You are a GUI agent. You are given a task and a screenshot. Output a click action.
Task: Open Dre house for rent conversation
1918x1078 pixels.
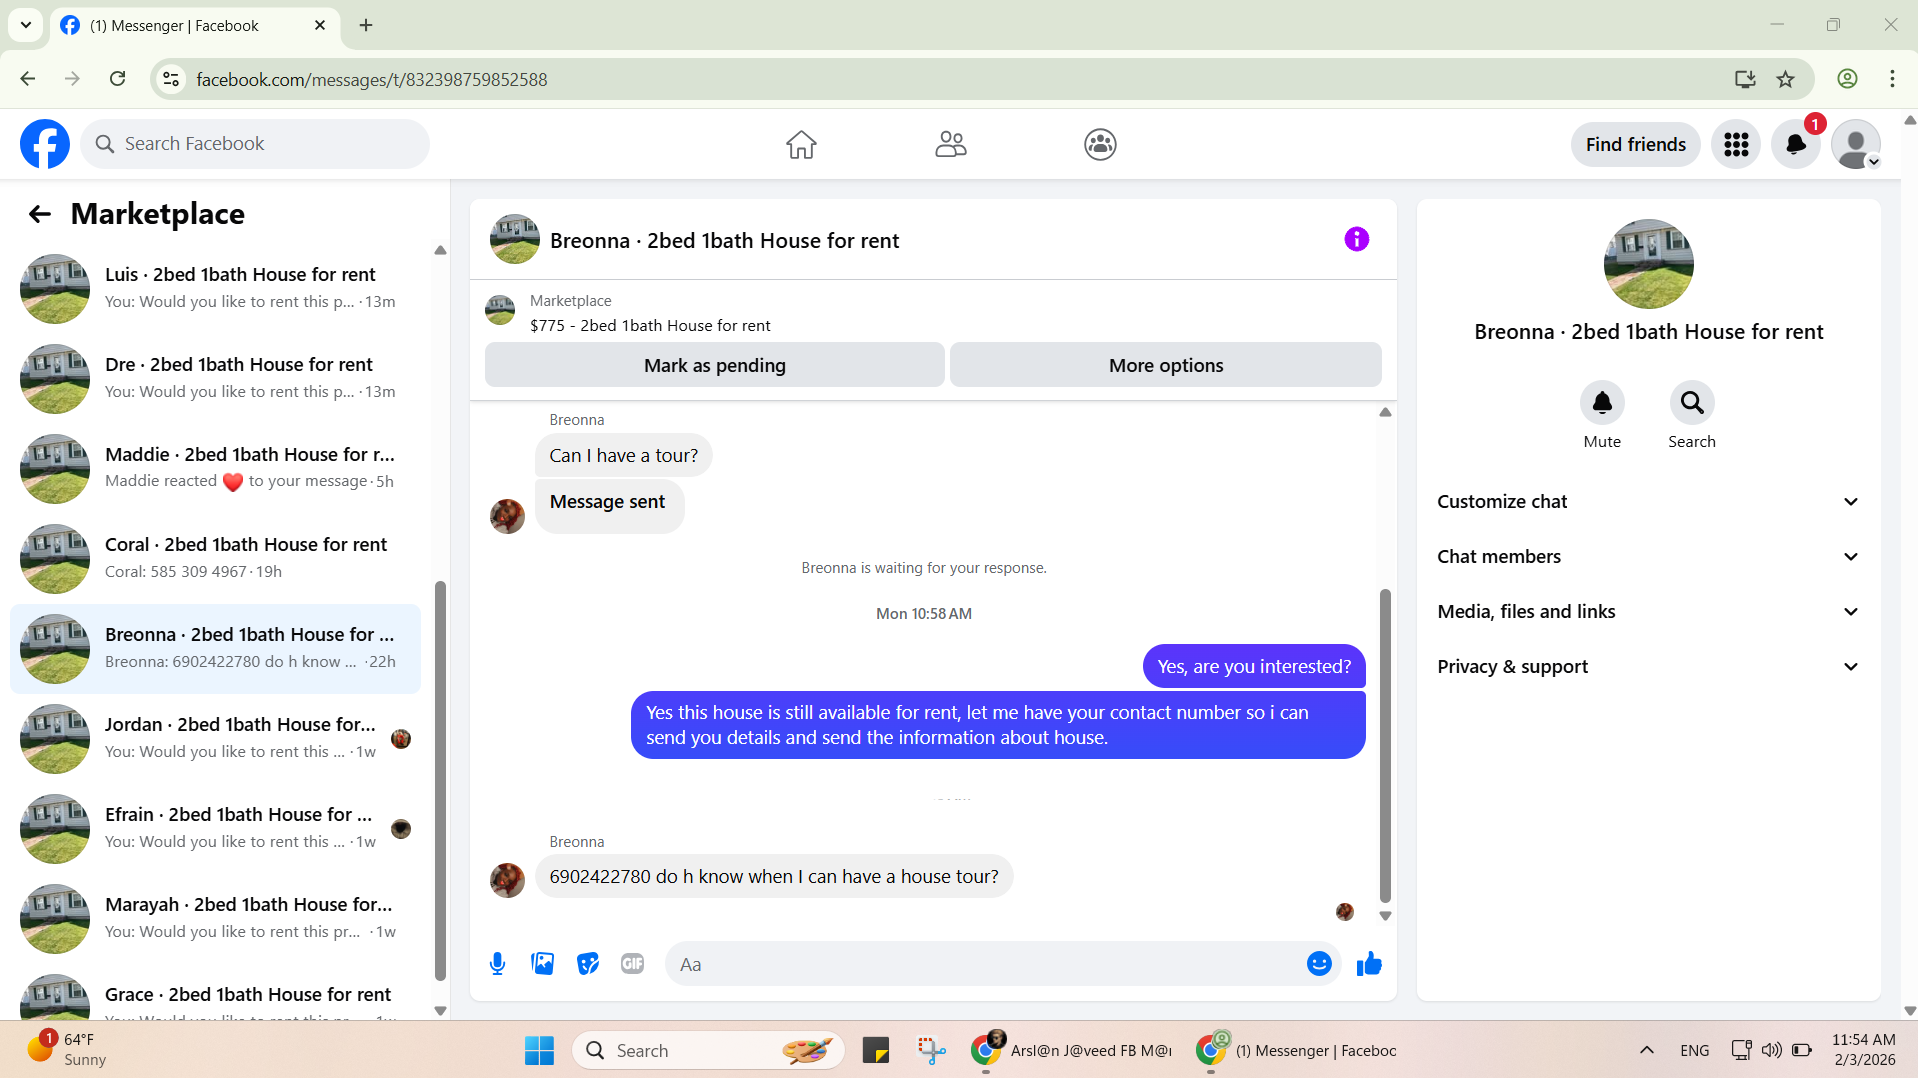tap(215, 379)
